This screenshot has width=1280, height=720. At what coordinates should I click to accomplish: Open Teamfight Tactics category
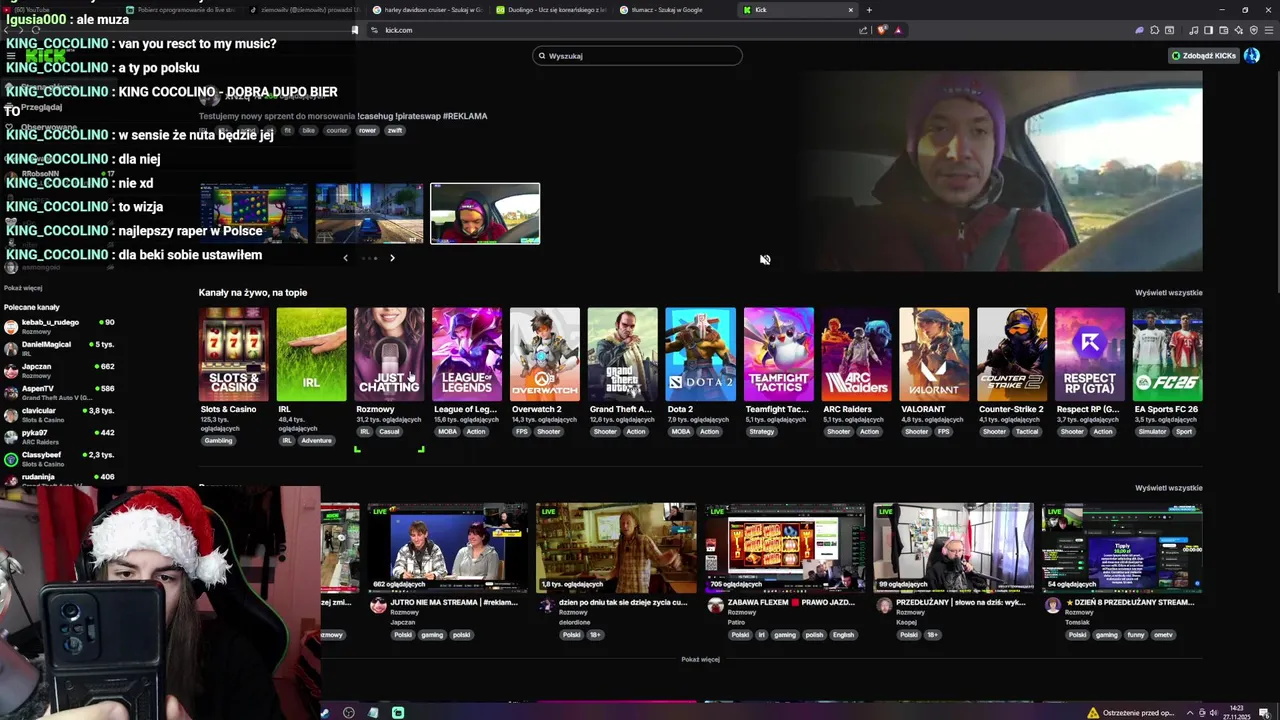click(778, 354)
